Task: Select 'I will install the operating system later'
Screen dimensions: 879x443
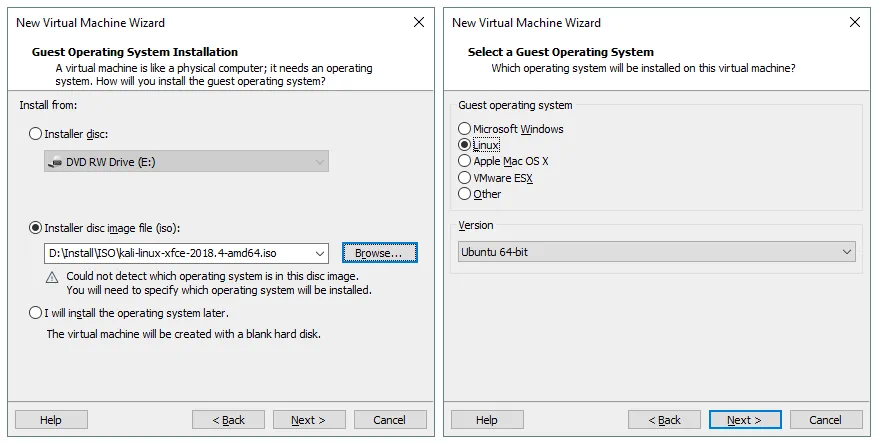Action: (x=37, y=313)
